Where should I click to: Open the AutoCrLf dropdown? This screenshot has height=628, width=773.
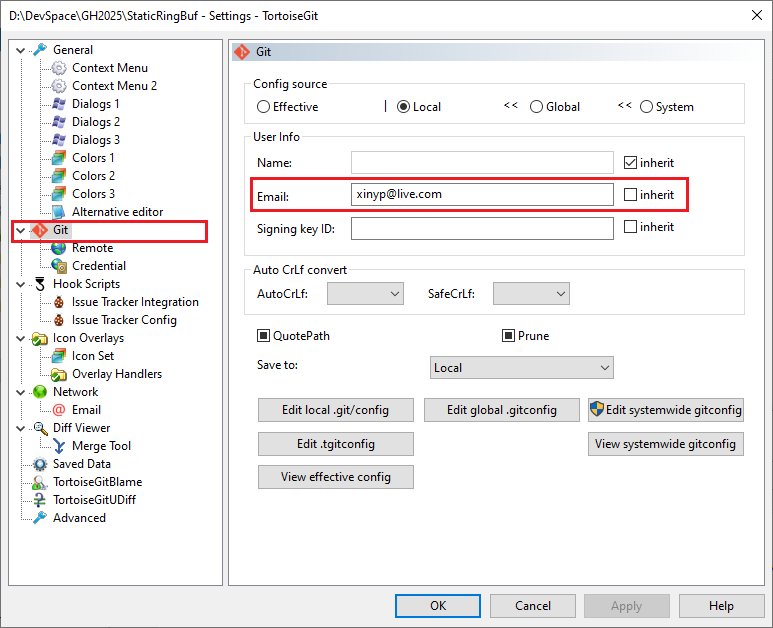365,294
